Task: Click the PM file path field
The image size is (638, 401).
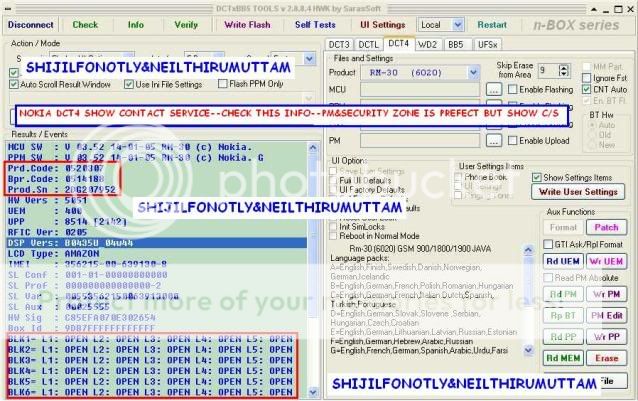Action: click(420, 141)
